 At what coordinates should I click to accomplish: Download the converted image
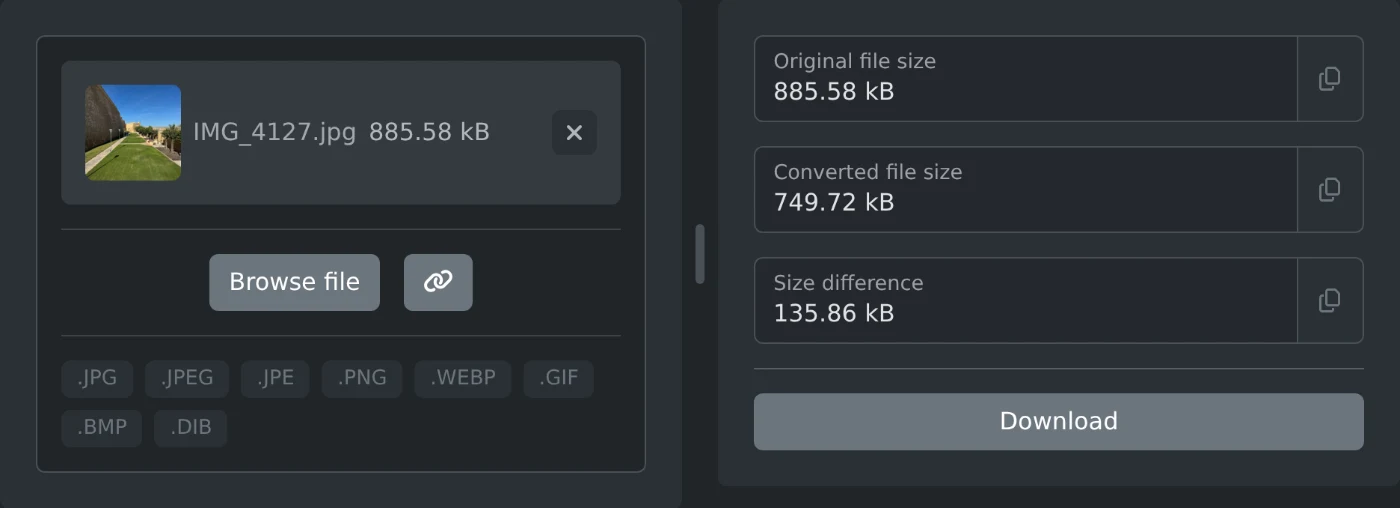1058,421
